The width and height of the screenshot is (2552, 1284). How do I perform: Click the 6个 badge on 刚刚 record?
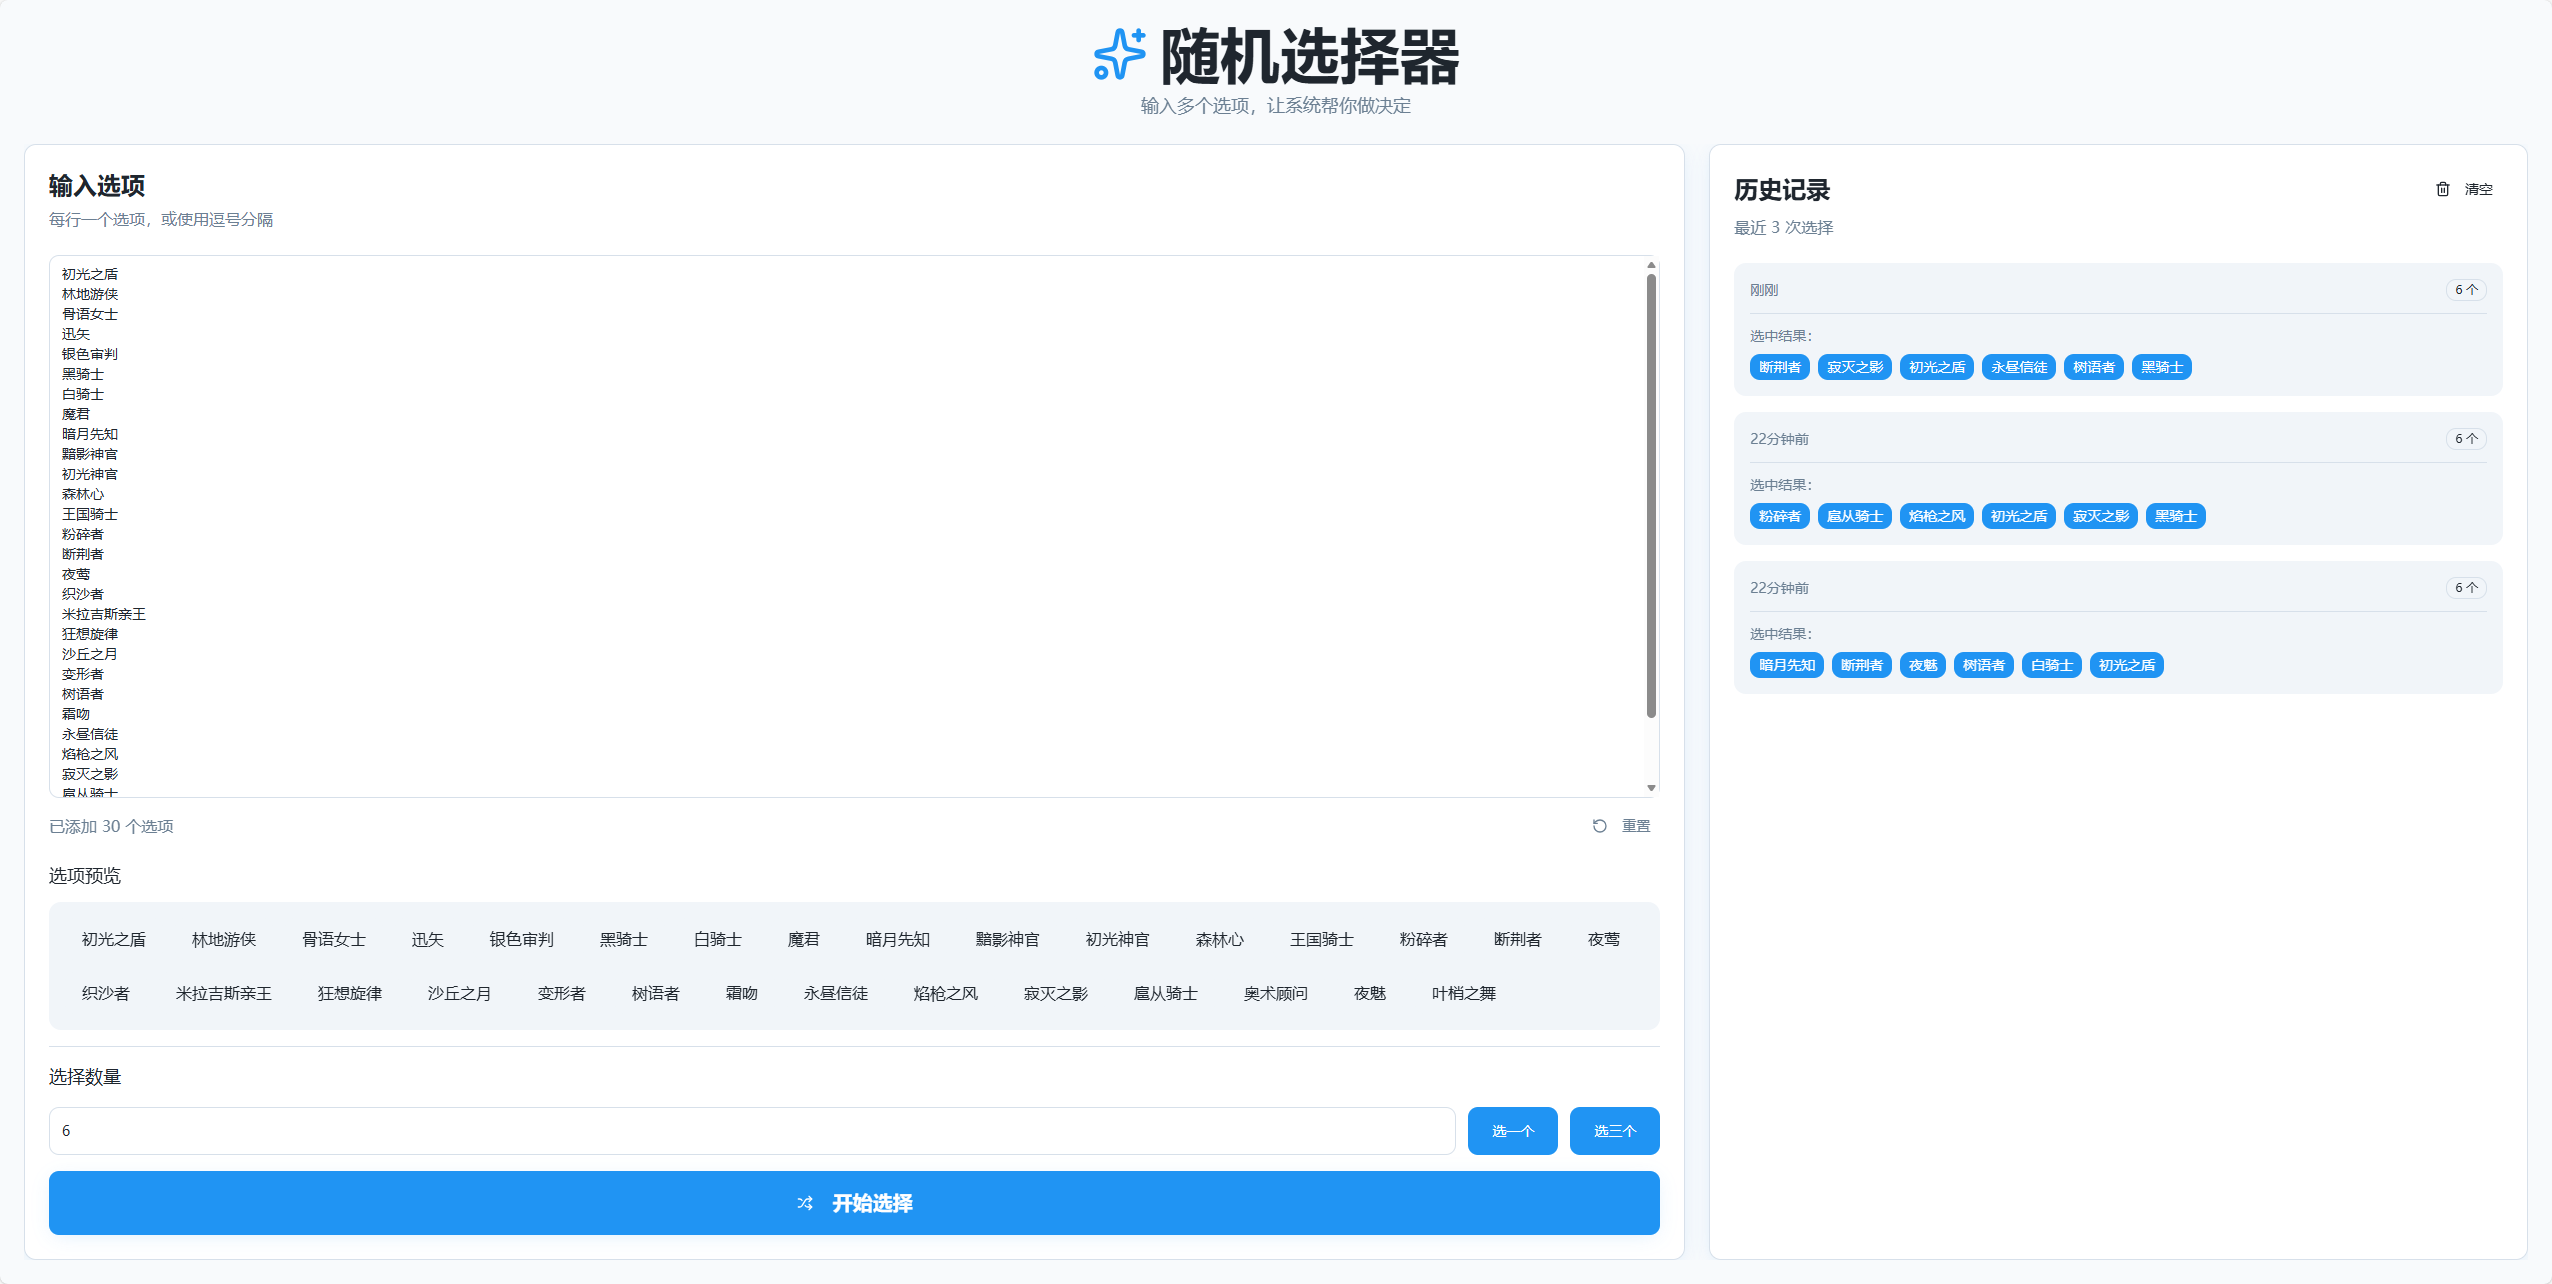click(x=2466, y=290)
